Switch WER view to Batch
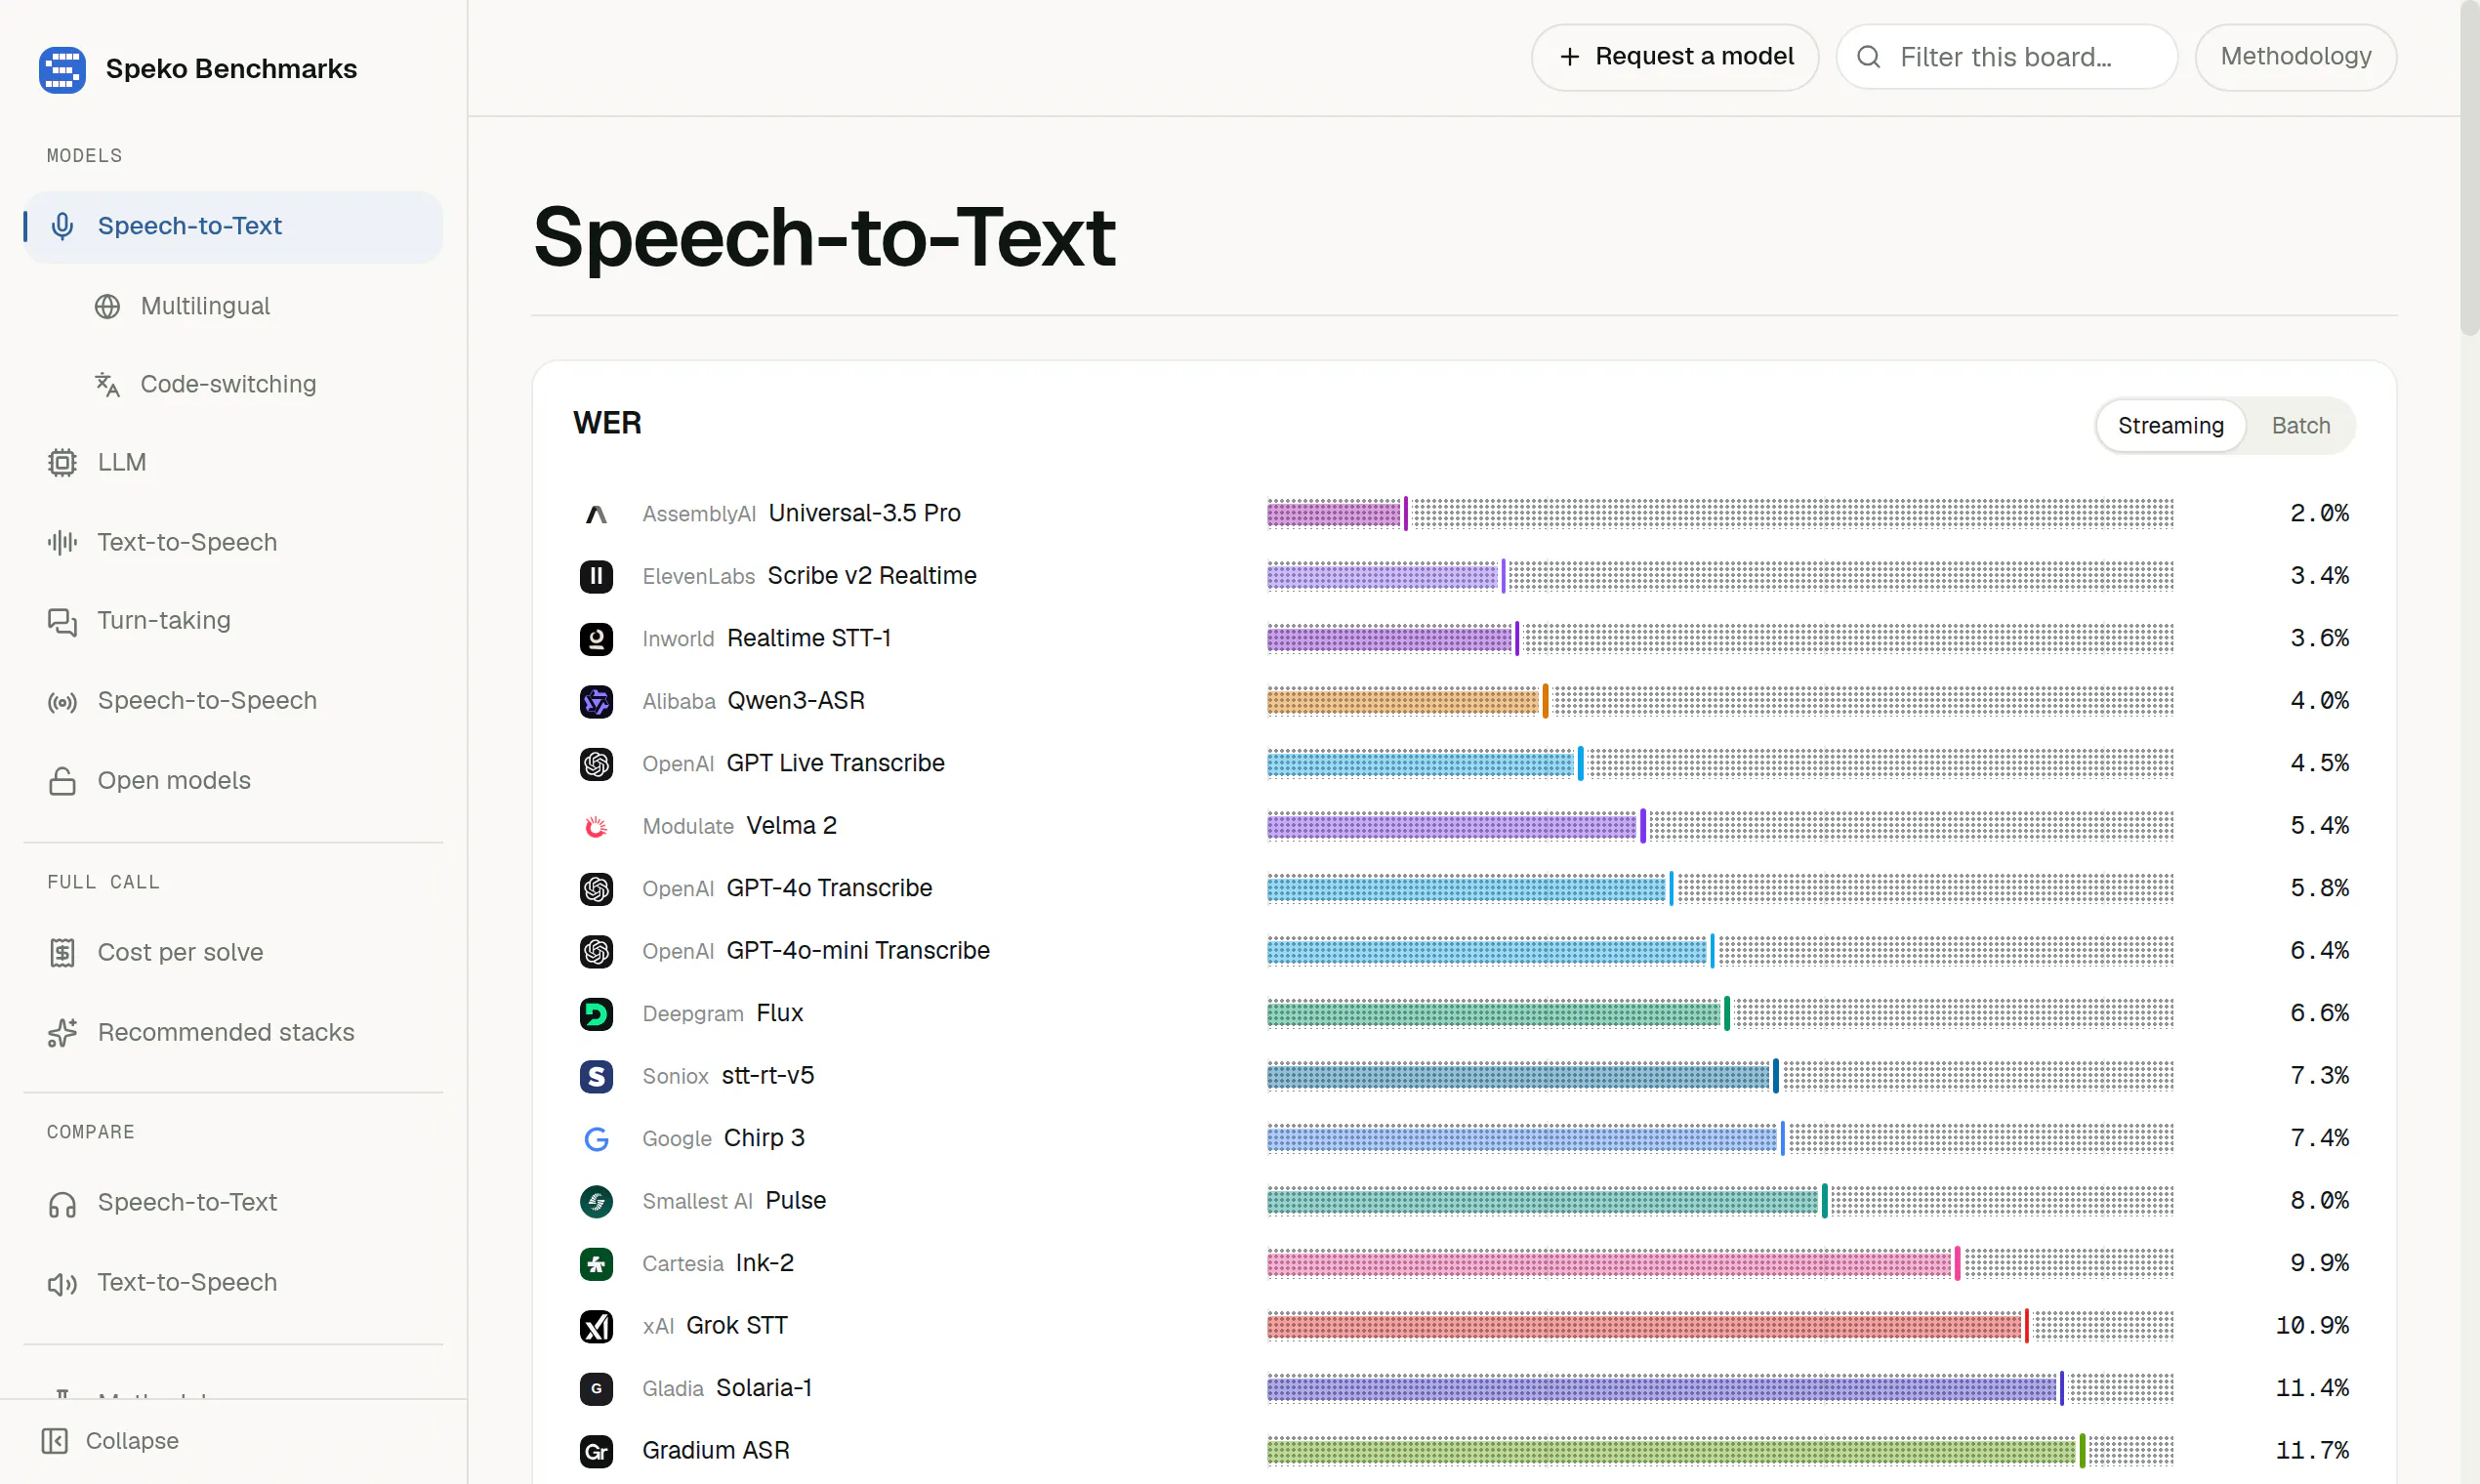2480x1484 pixels. [x=2300, y=426]
